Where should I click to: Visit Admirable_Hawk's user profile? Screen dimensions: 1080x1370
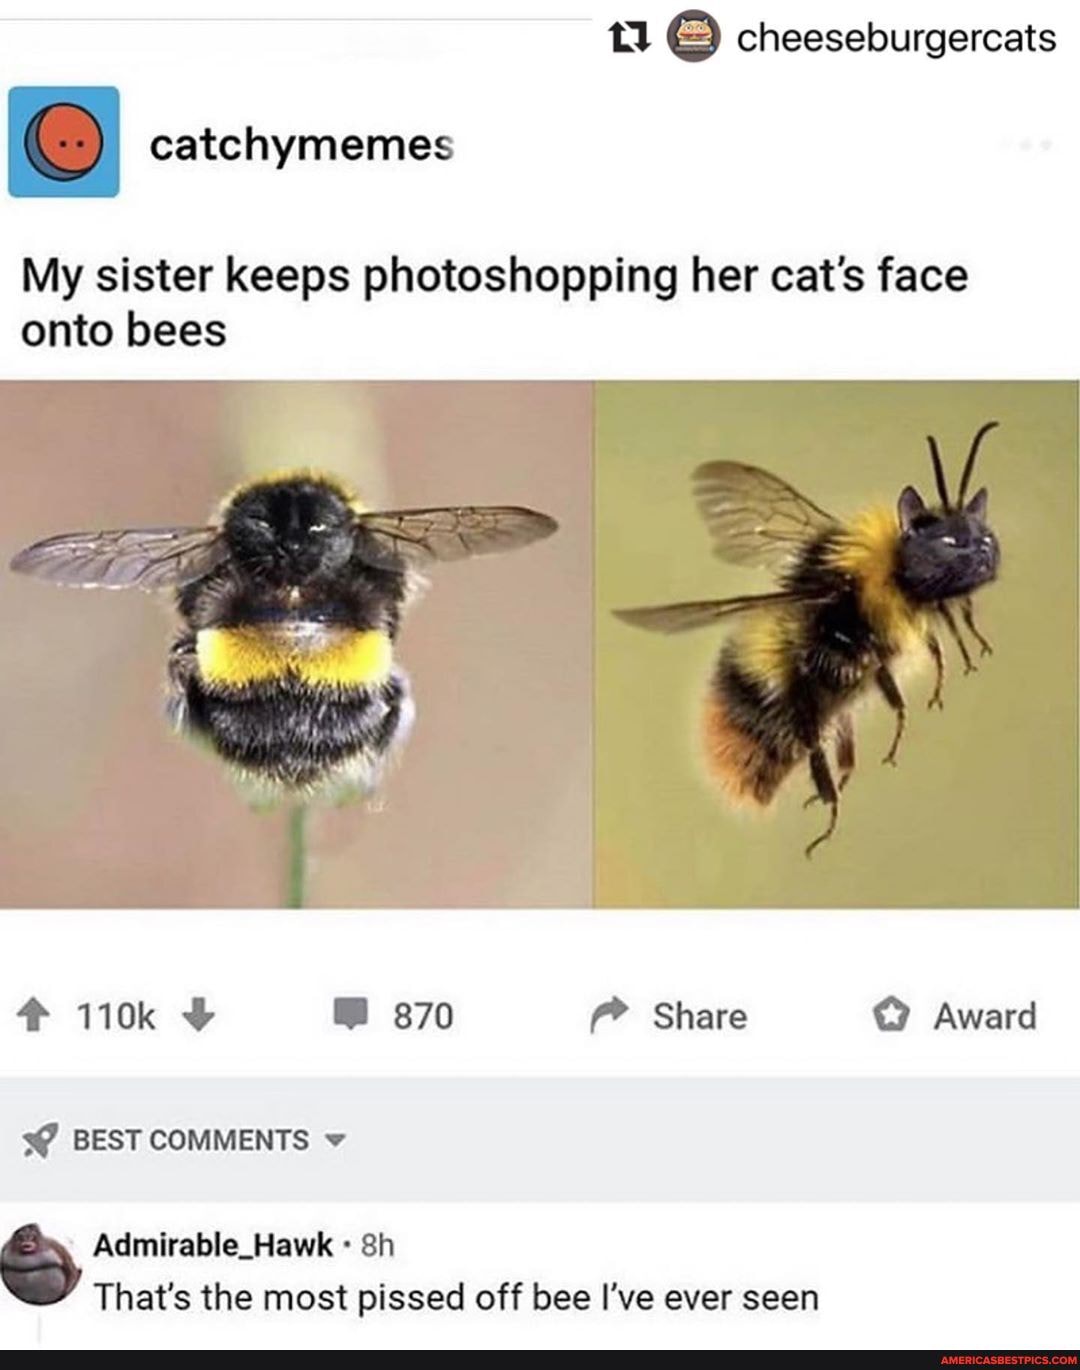coord(212,1245)
